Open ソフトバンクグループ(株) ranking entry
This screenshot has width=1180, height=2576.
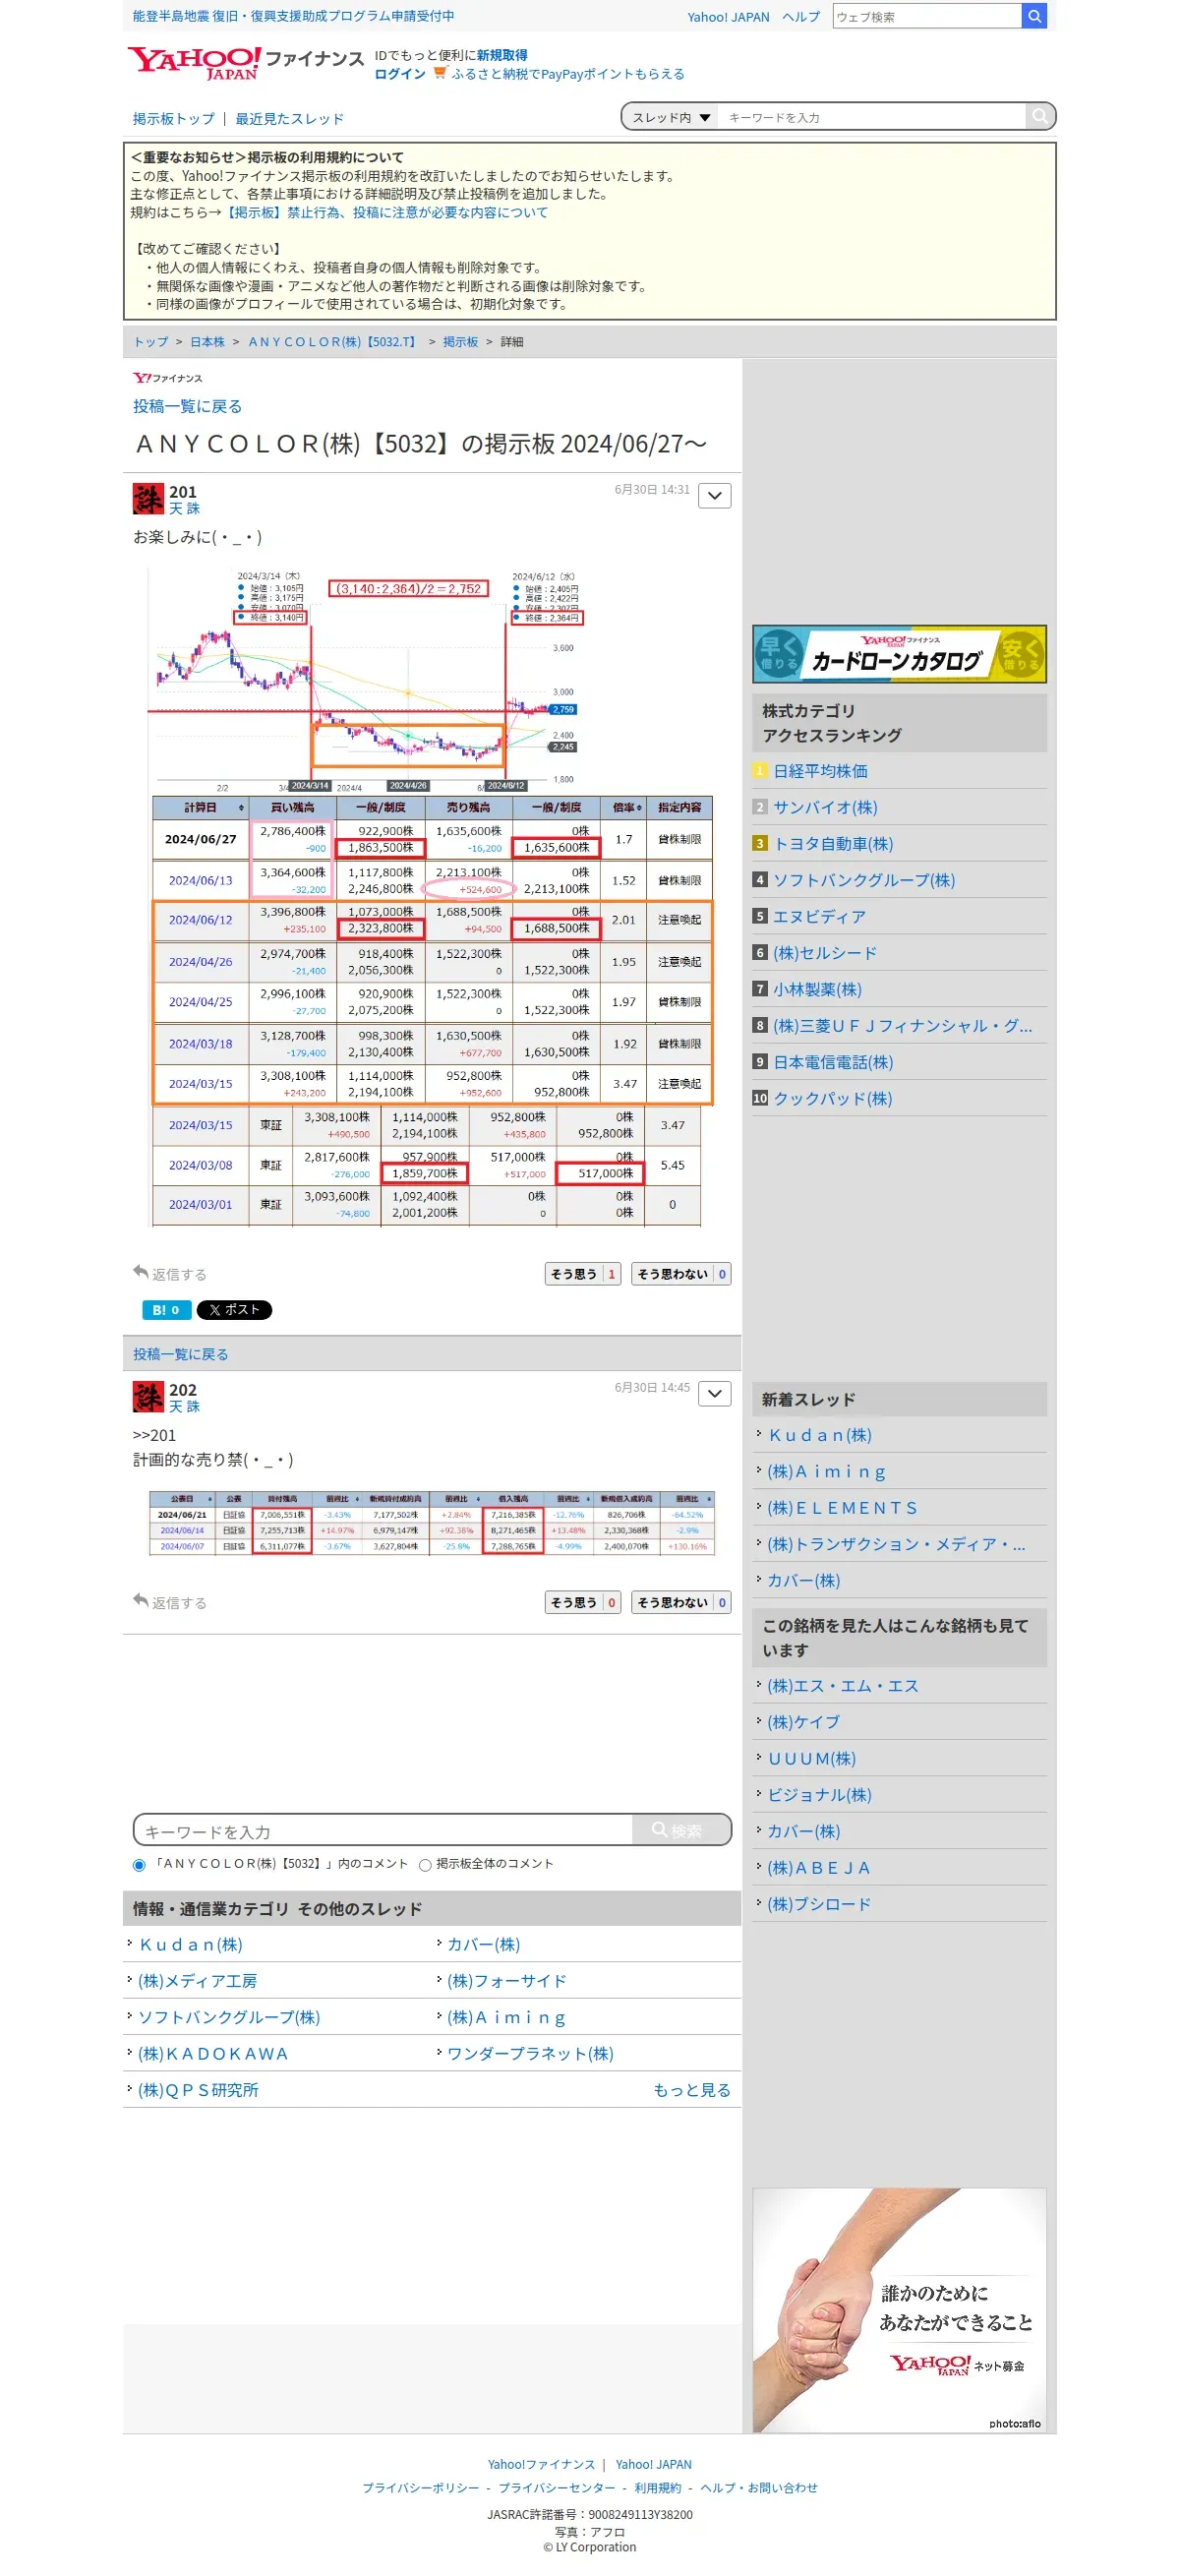point(864,880)
